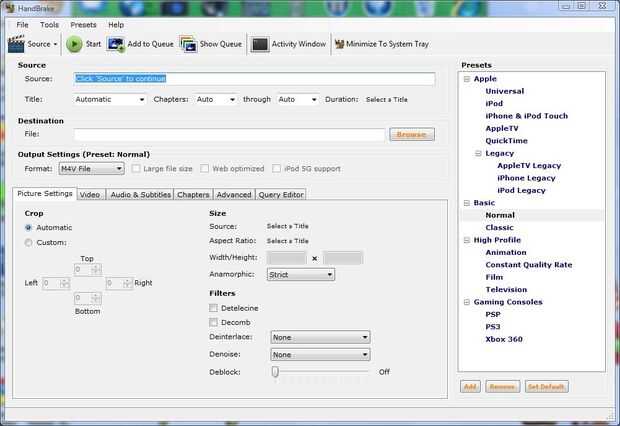Click the Top crop stepper field
Image resolution: width=620 pixels, height=426 pixels.
click(88, 270)
